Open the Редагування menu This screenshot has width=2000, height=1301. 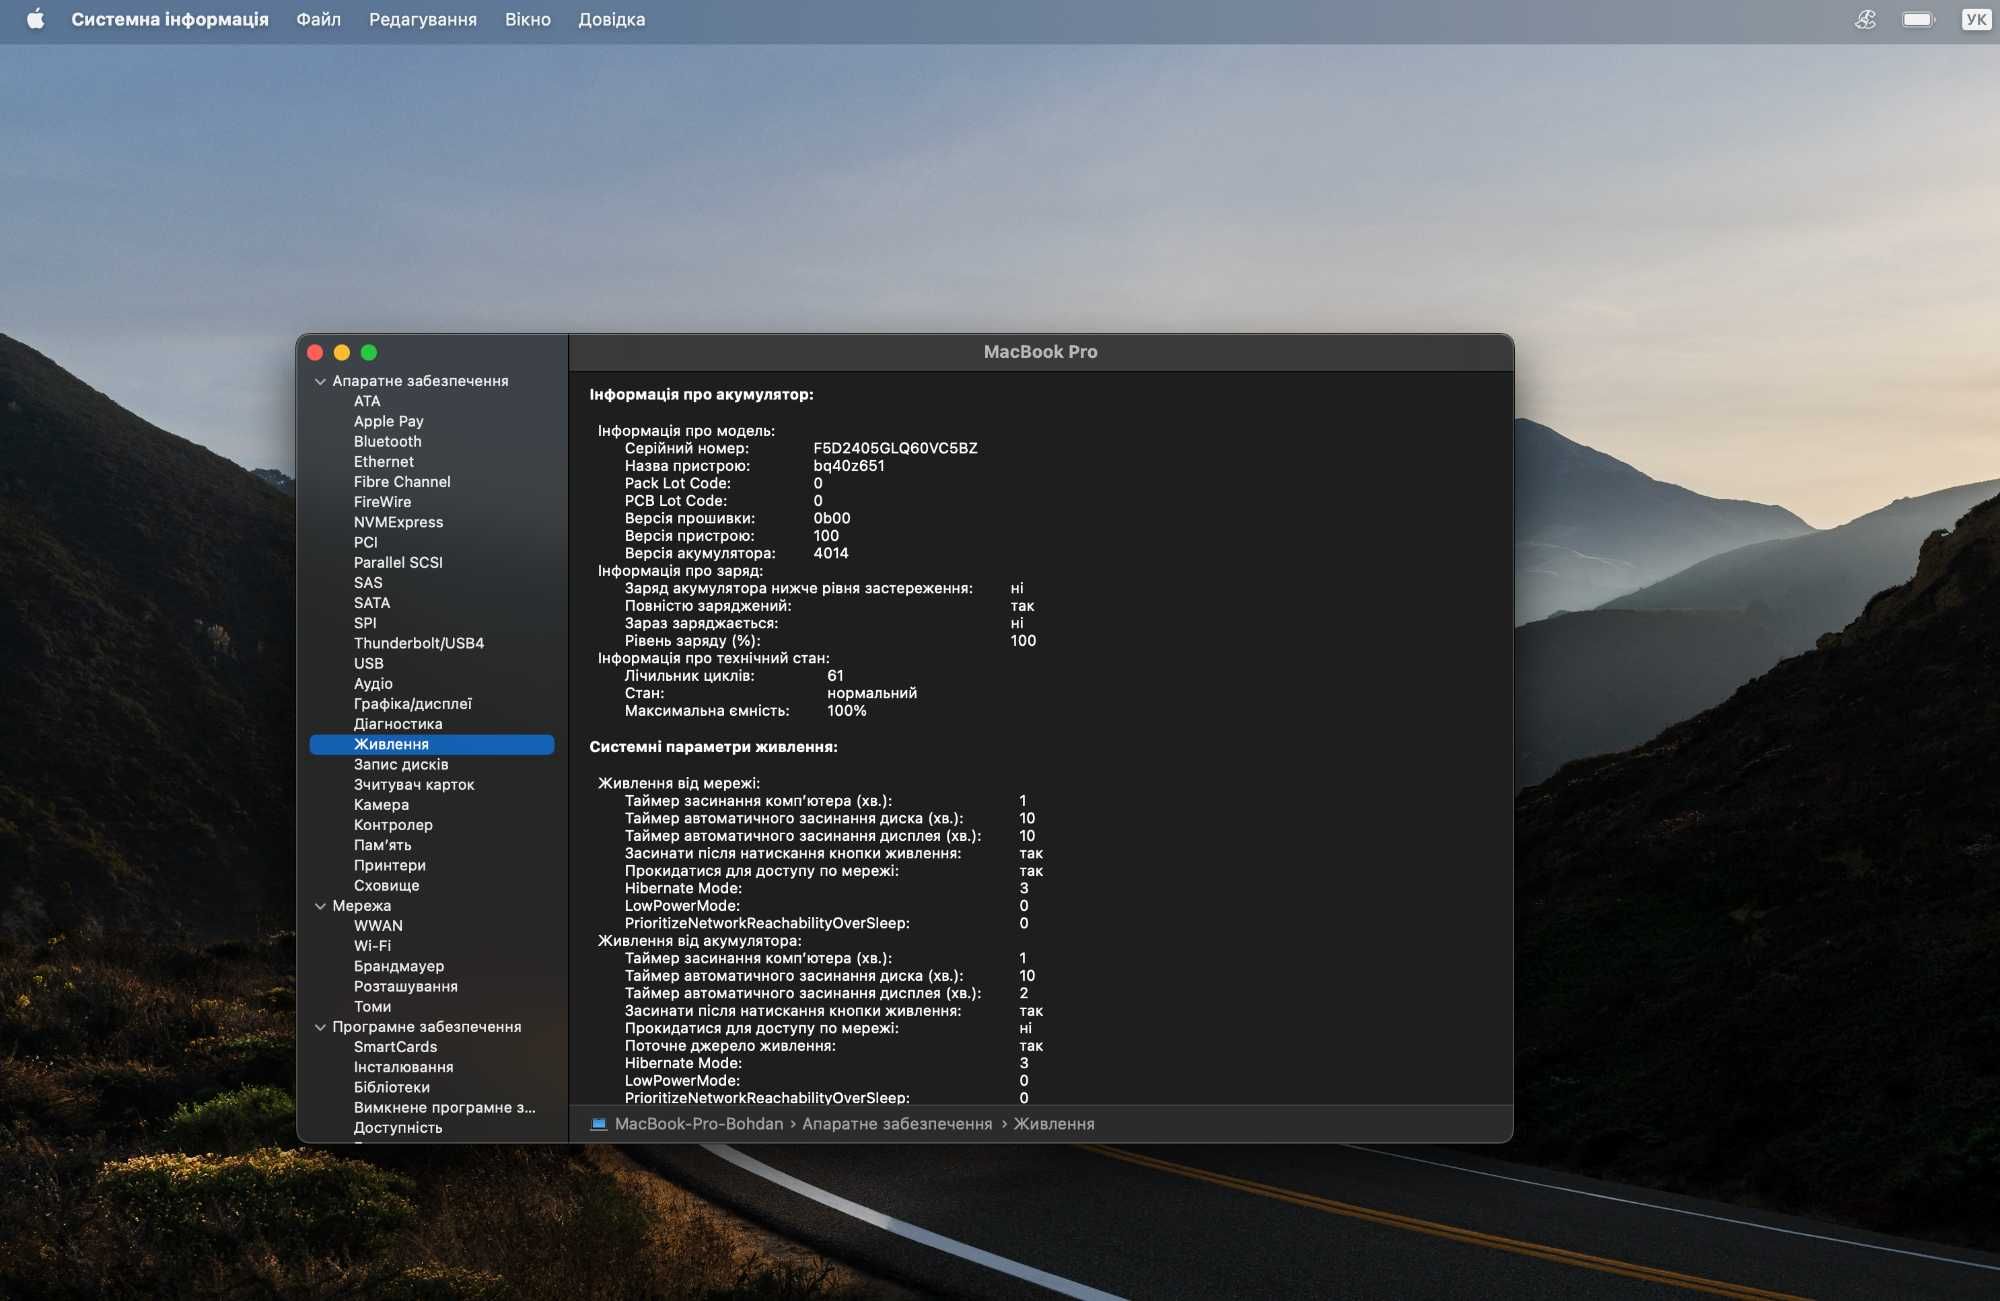coord(423,19)
